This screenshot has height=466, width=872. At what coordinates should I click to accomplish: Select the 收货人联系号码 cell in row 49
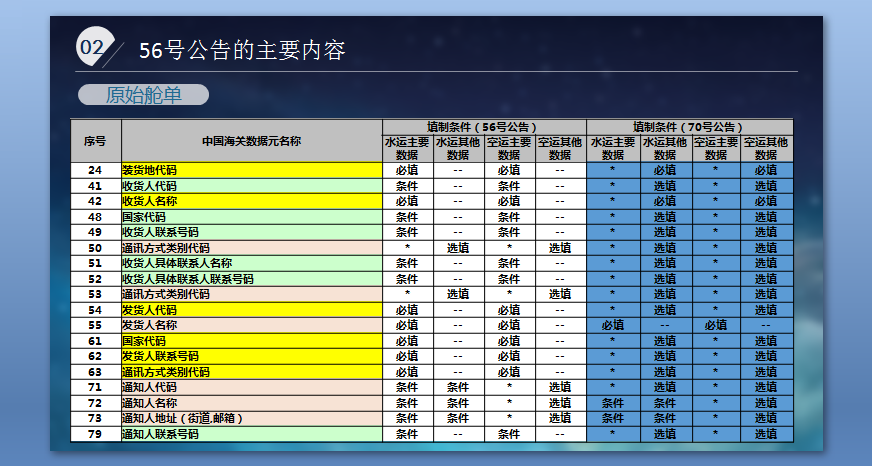point(251,232)
